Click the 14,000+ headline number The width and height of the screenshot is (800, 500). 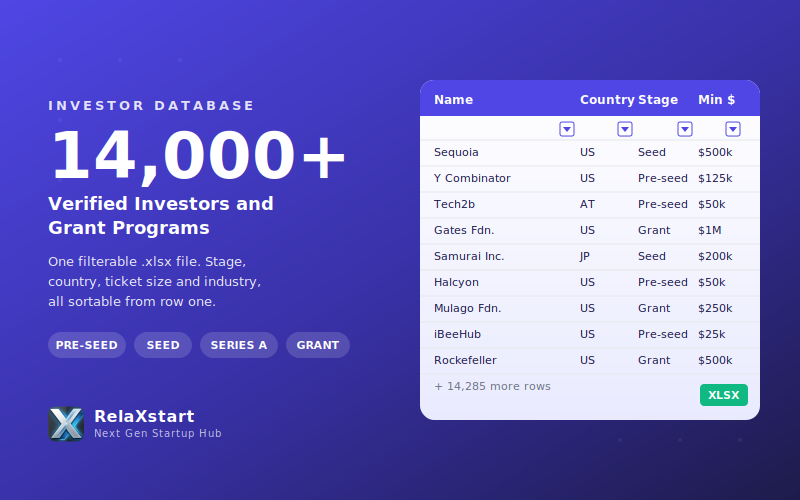point(198,156)
